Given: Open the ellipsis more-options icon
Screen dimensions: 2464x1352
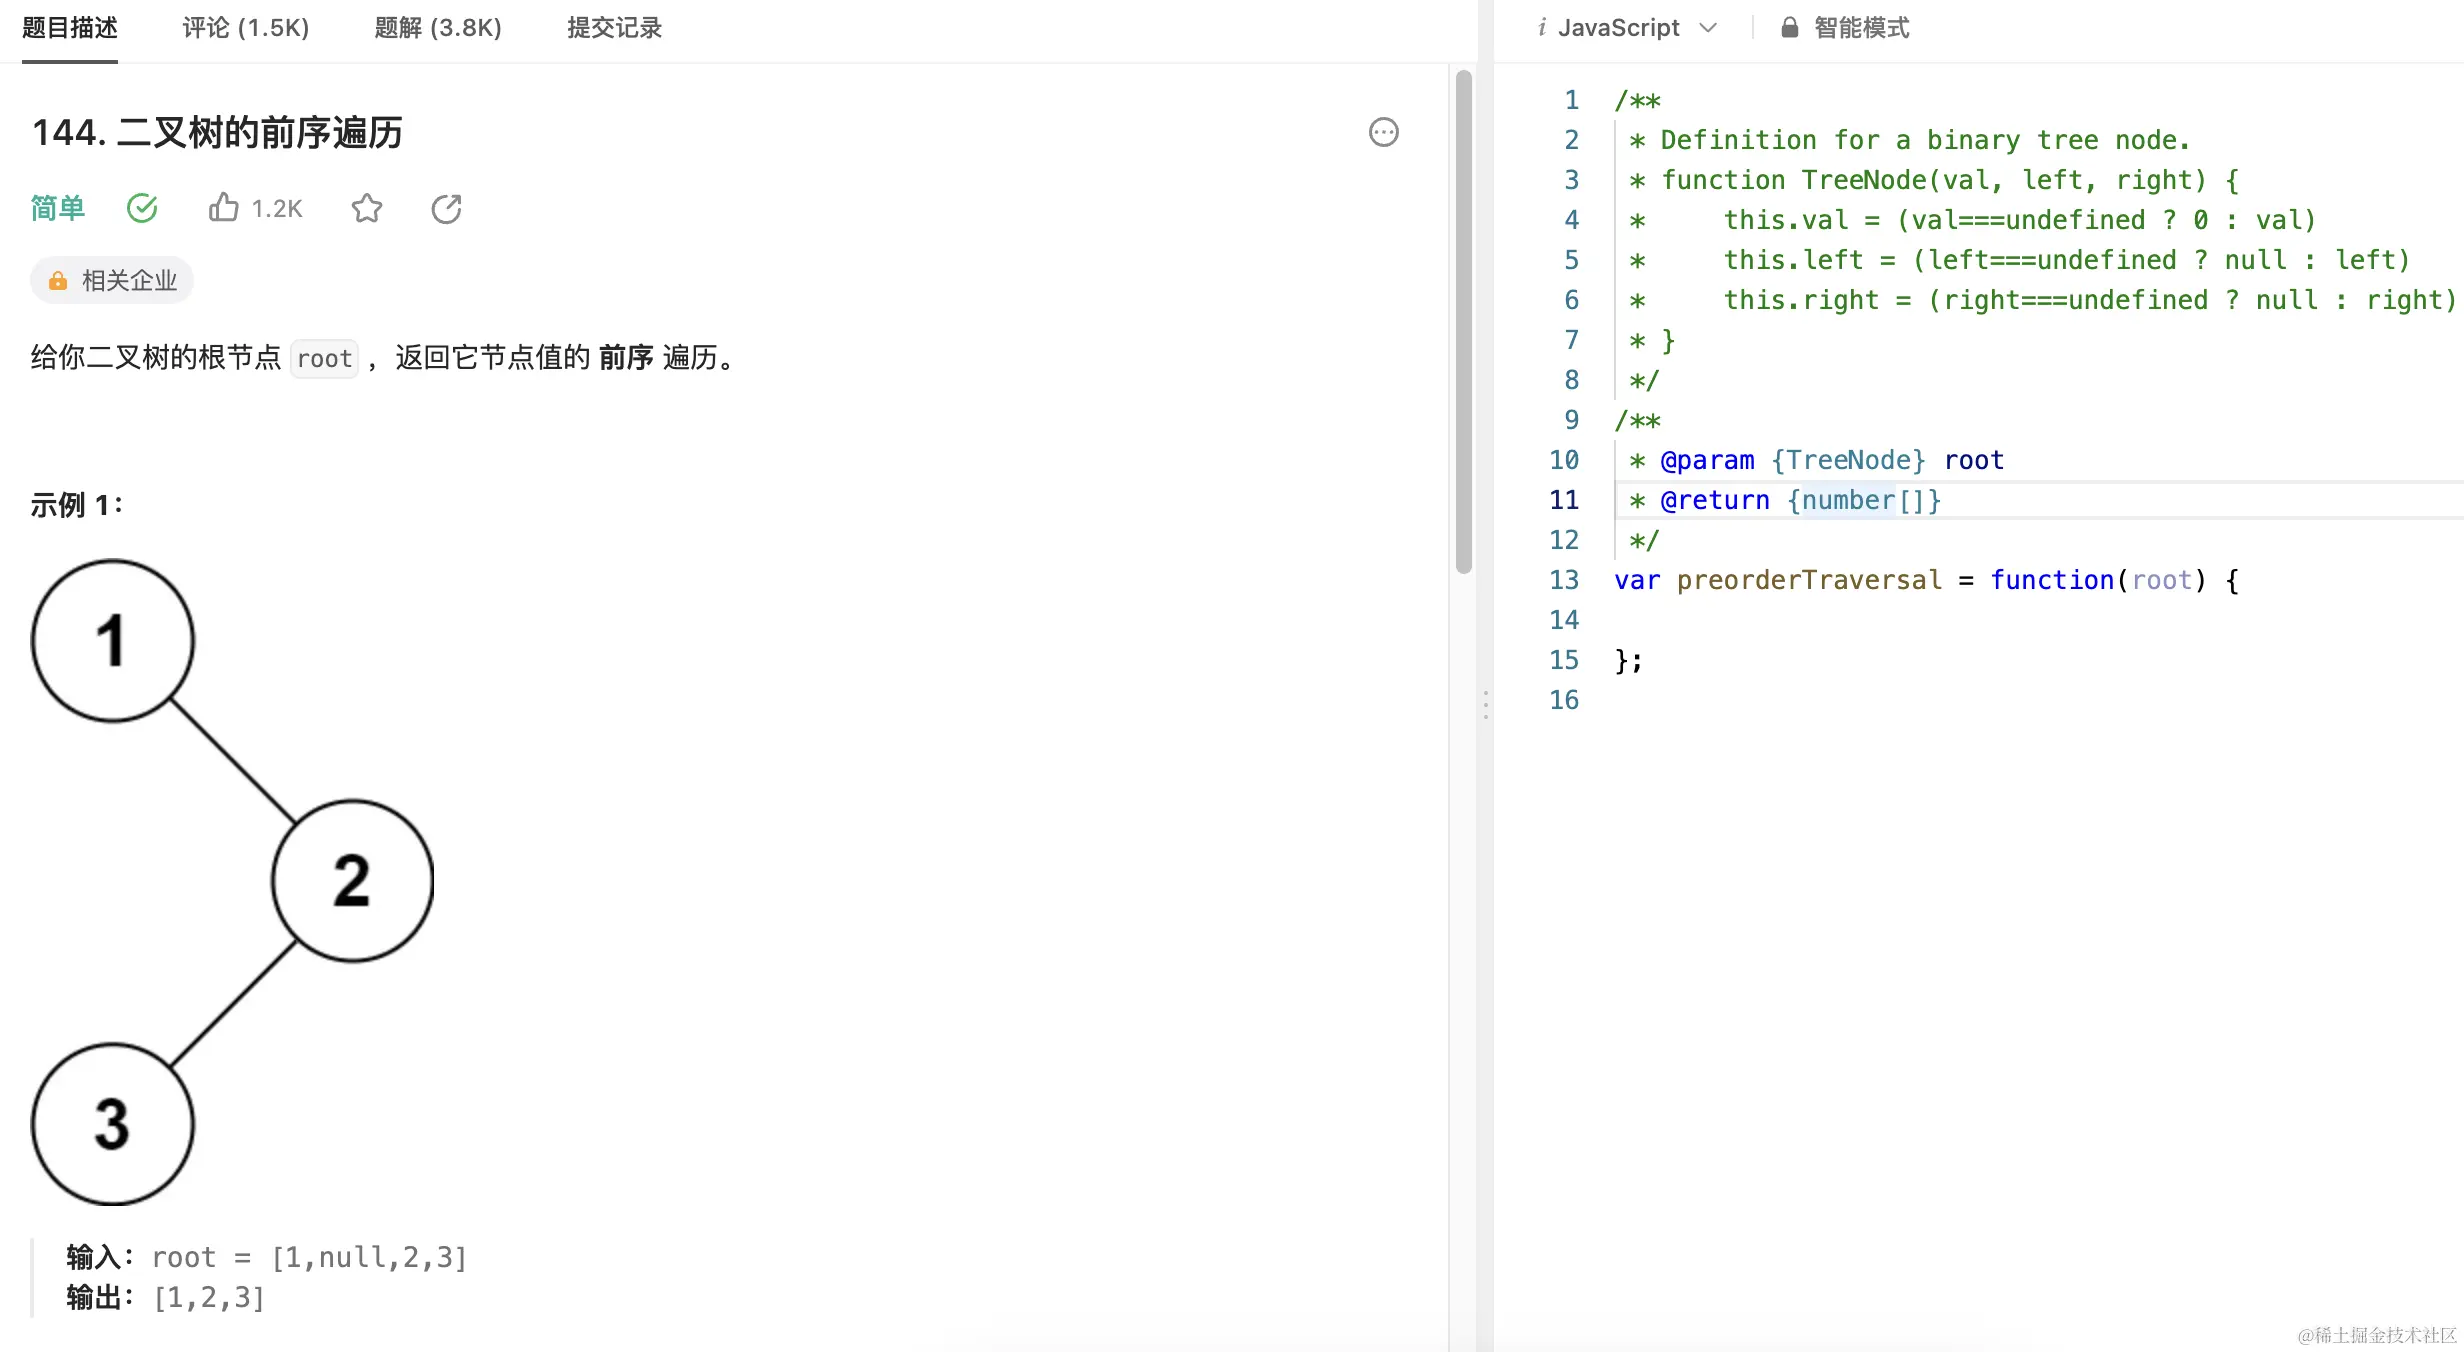Looking at the screenshot, I should coord(1383,132).
